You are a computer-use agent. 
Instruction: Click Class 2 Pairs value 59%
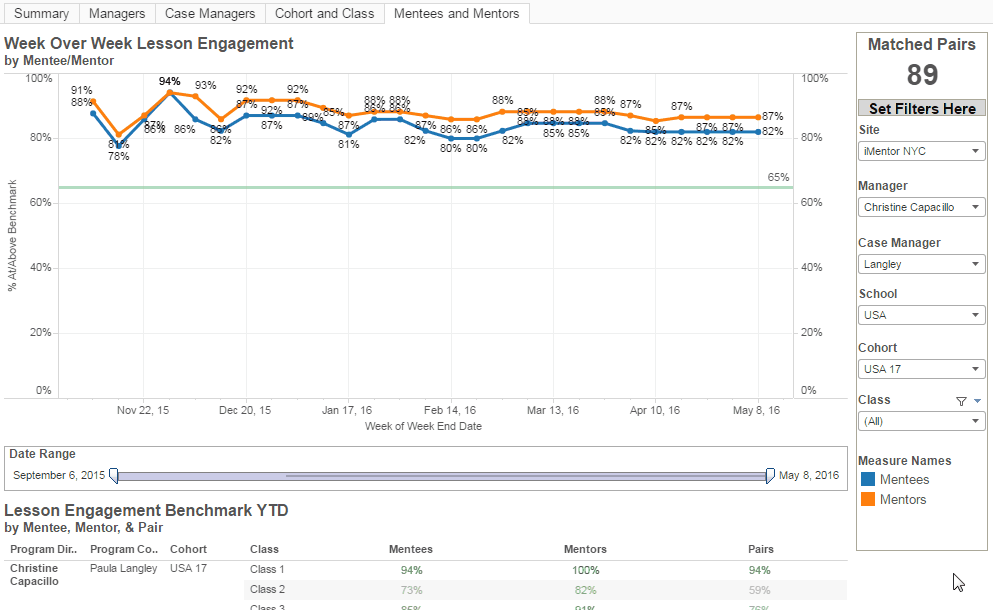click(759, 590)
